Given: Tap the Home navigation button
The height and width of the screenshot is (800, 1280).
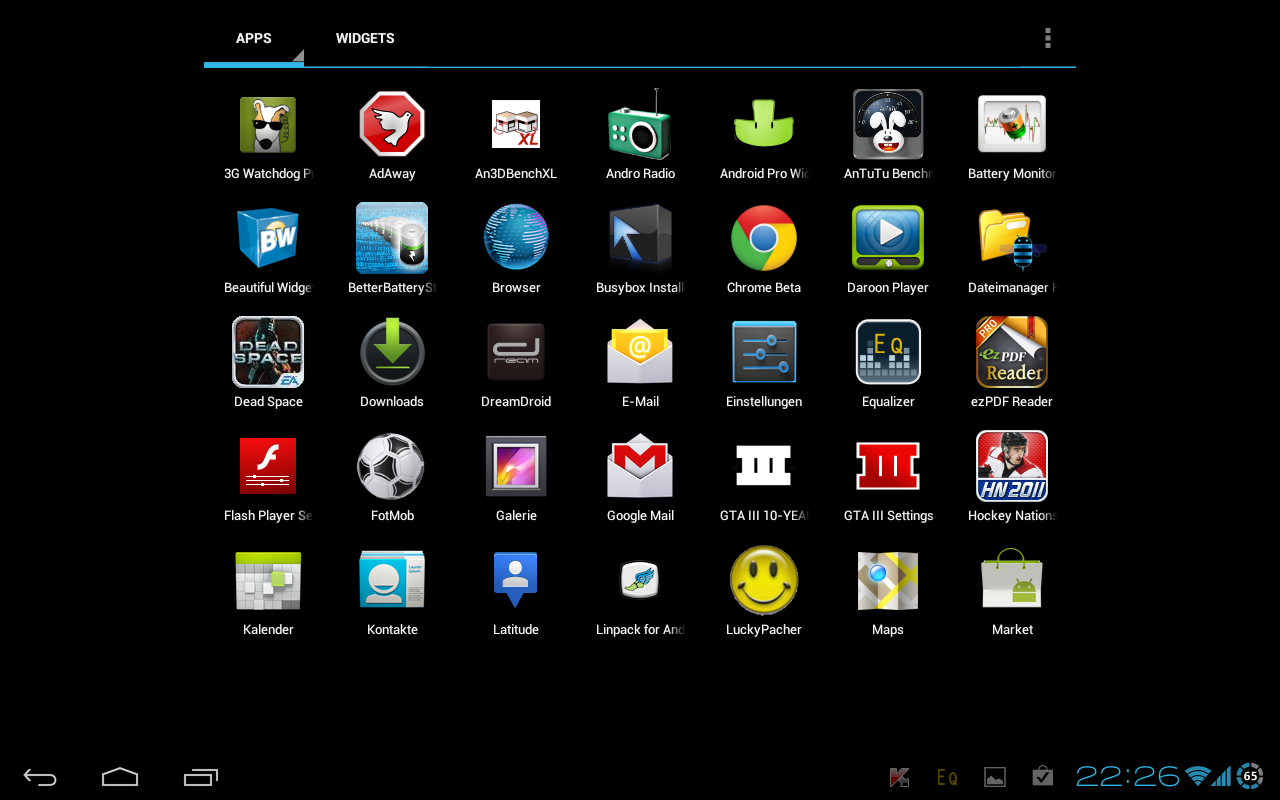Looking at the screenshot, I should click(x=120, y=777).
